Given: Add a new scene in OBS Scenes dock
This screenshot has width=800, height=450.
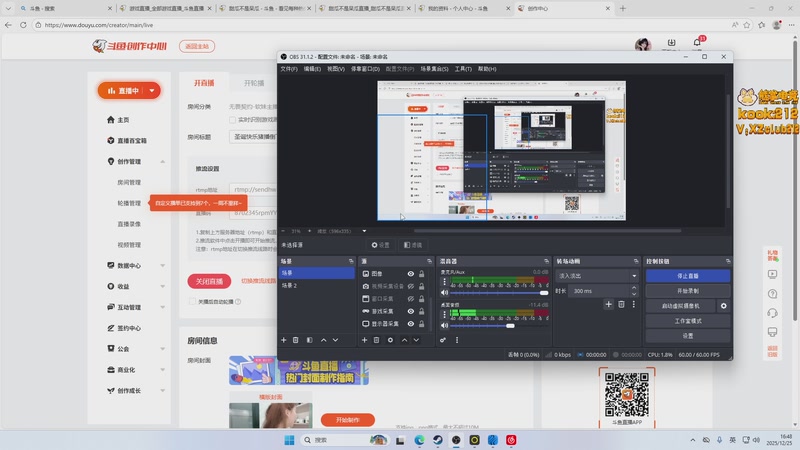Looking at the screenshot, I should pos(284,340).
